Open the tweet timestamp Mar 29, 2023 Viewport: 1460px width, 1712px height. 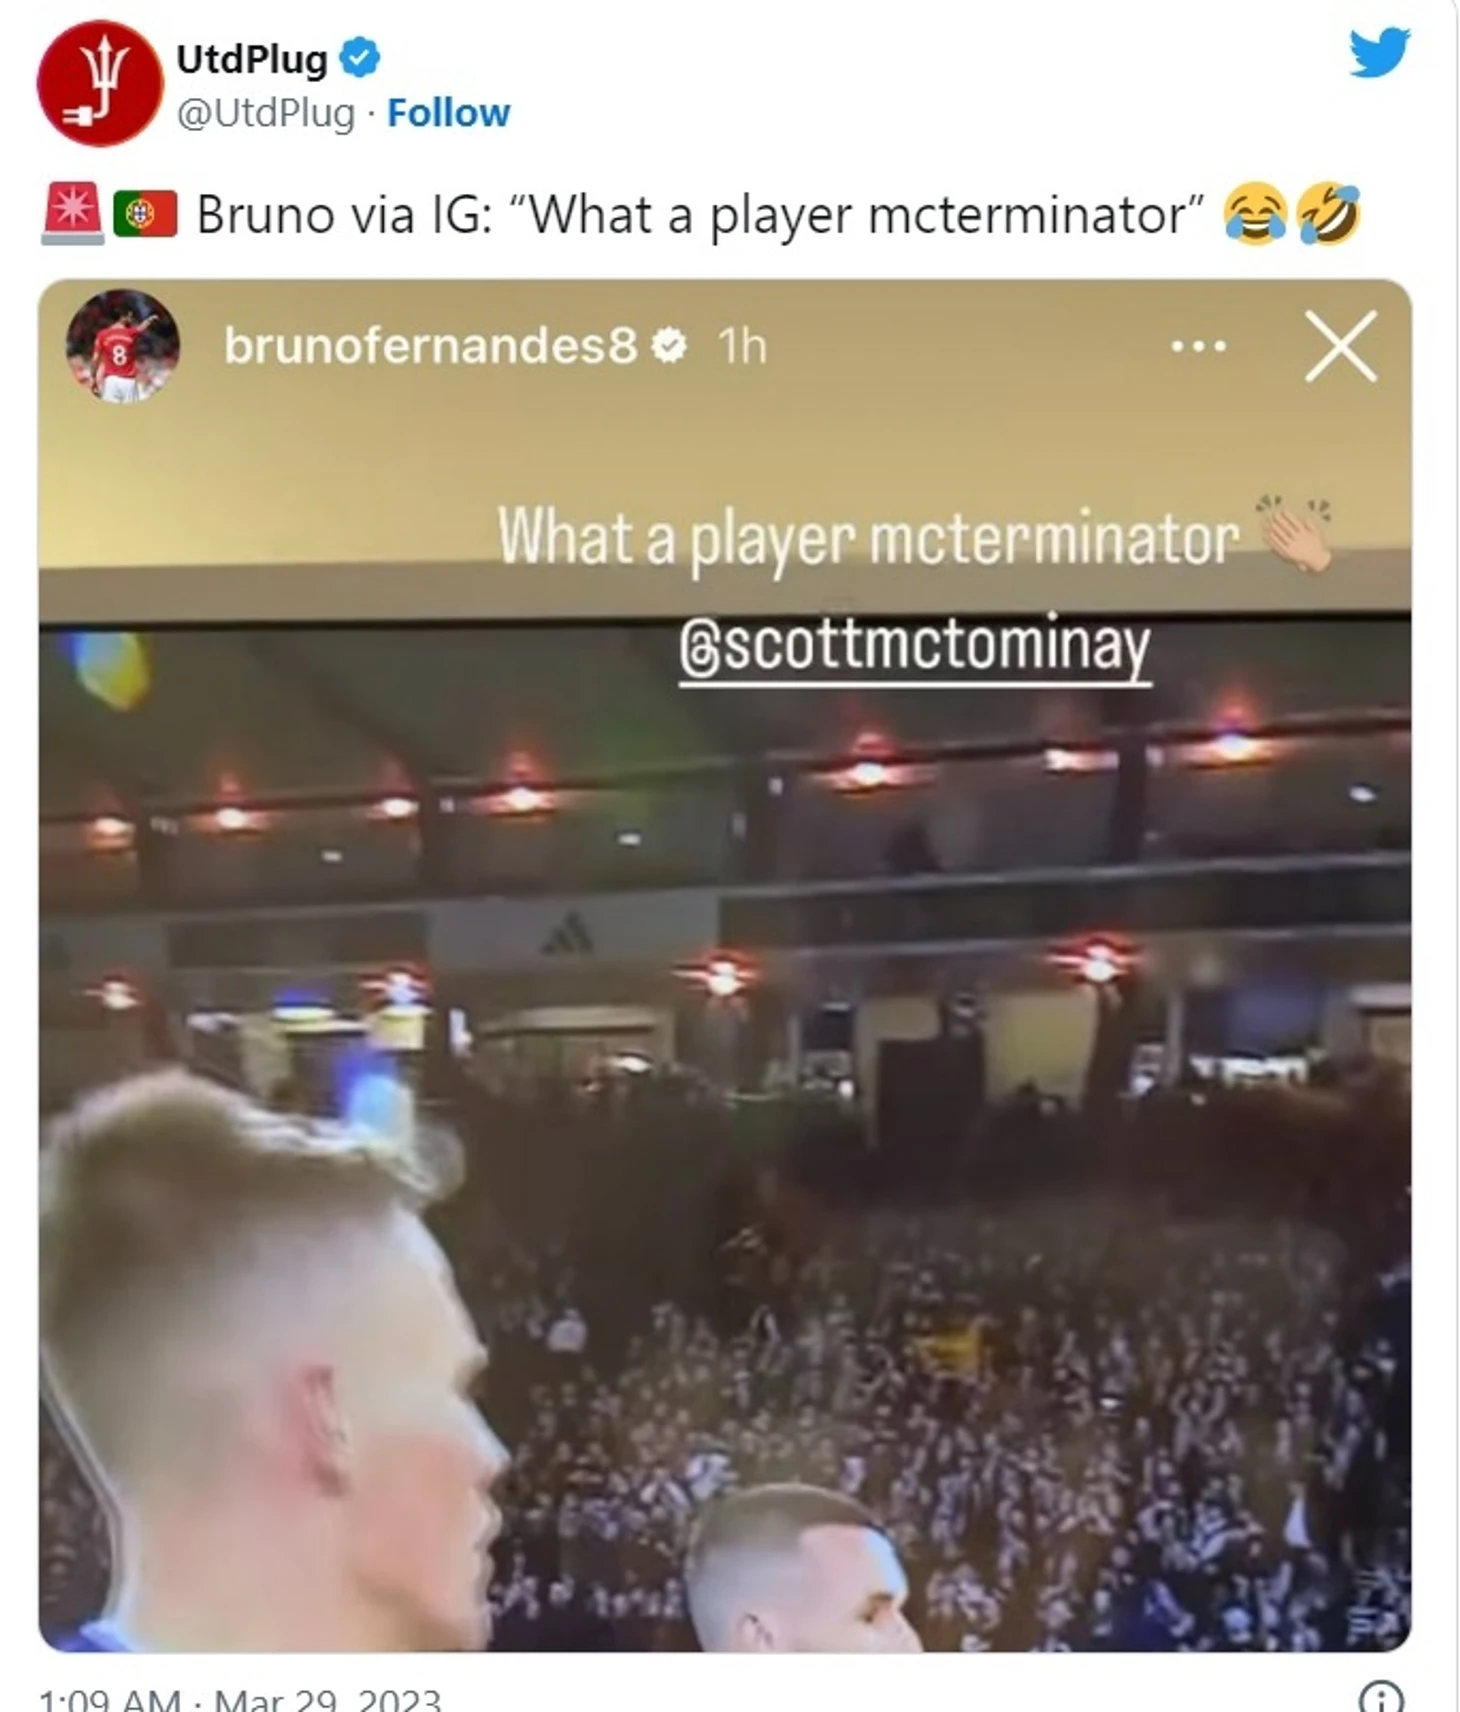coord(239,1699)
